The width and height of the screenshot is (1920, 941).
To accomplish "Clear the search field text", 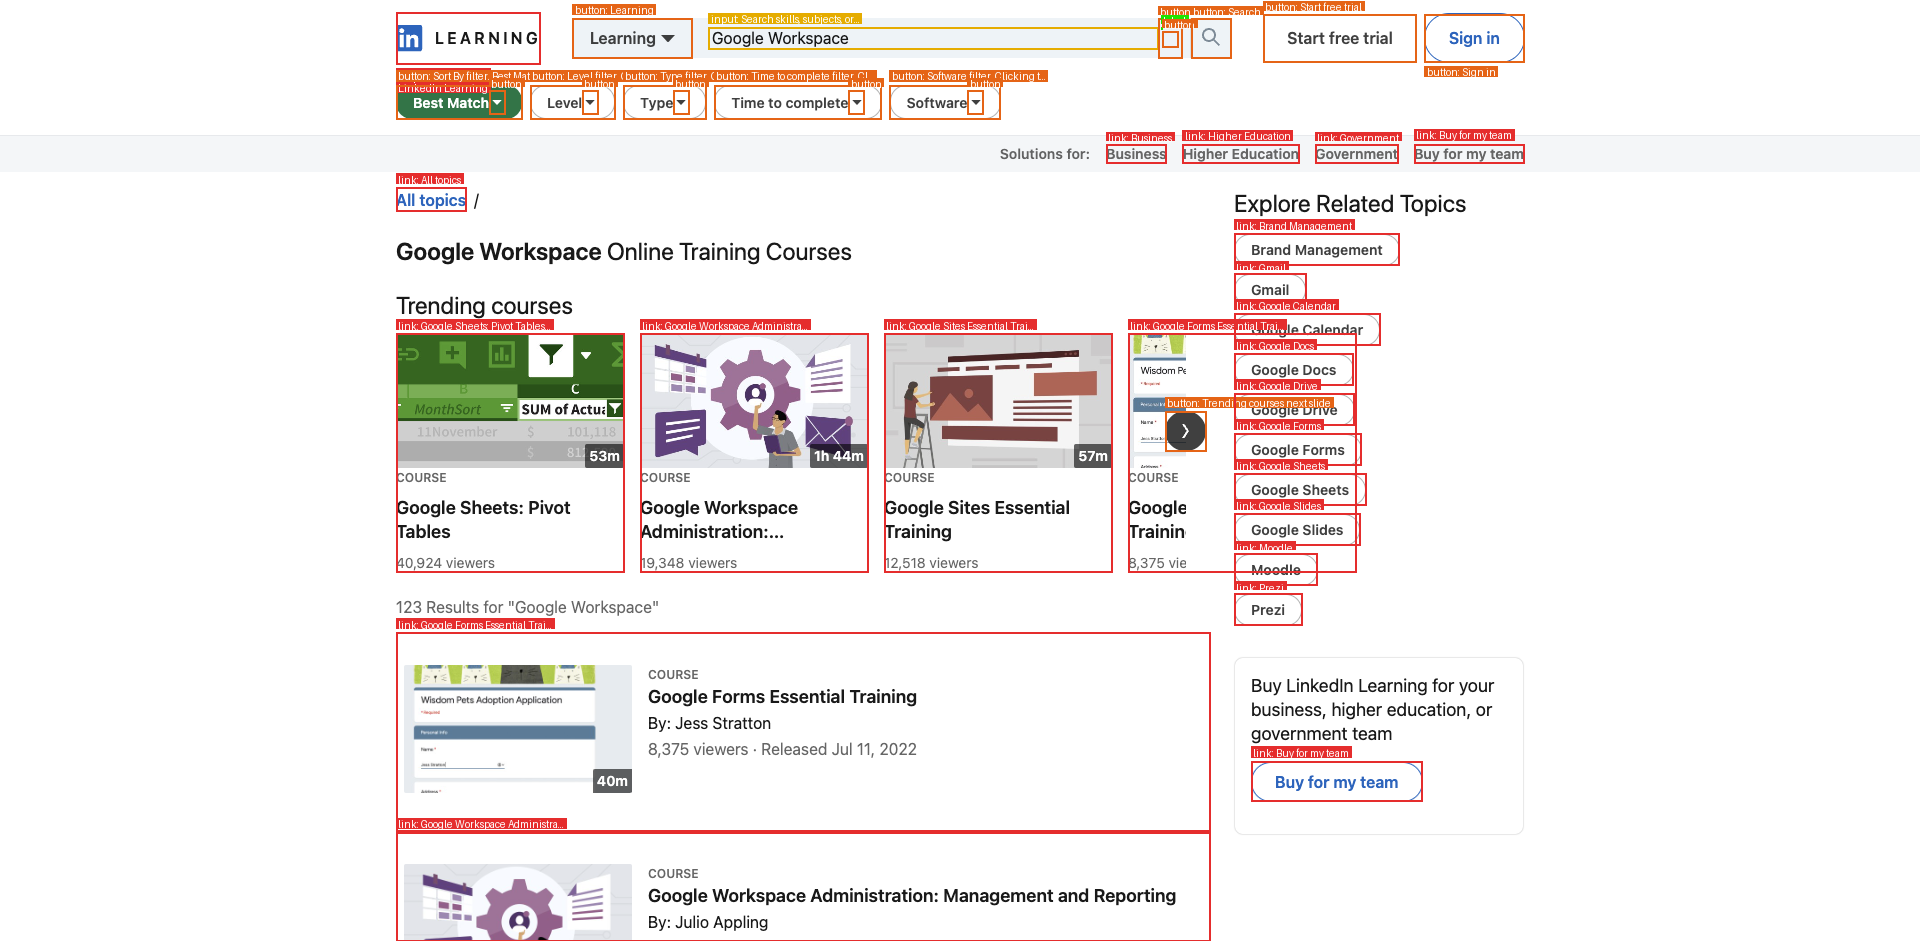I will [x=1170, y=40].
